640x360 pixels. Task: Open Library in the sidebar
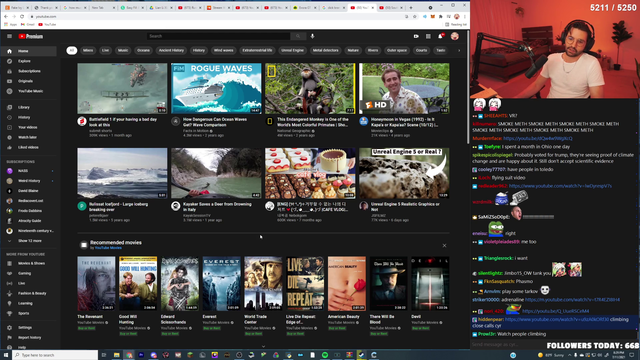(x=29, y=107)
